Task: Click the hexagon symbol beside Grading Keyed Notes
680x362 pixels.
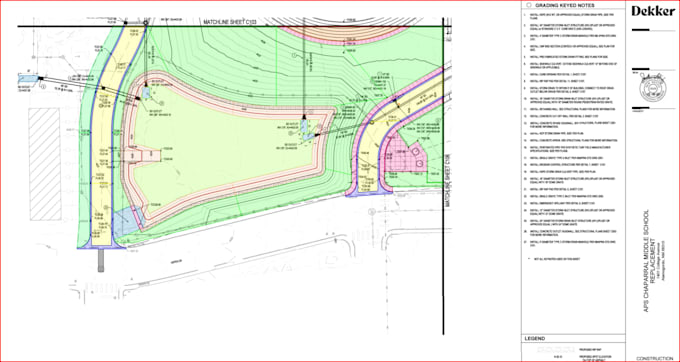Action: (x=529, y=5)
